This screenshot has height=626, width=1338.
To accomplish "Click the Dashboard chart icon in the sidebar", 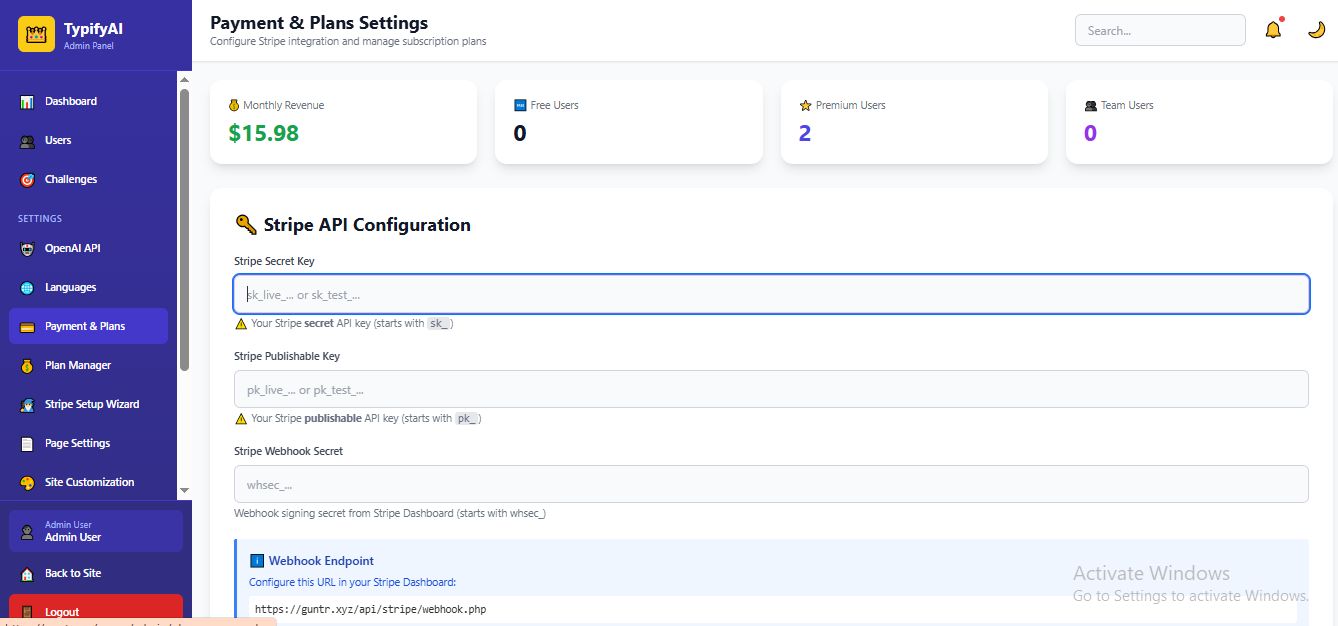I will 27,101.
